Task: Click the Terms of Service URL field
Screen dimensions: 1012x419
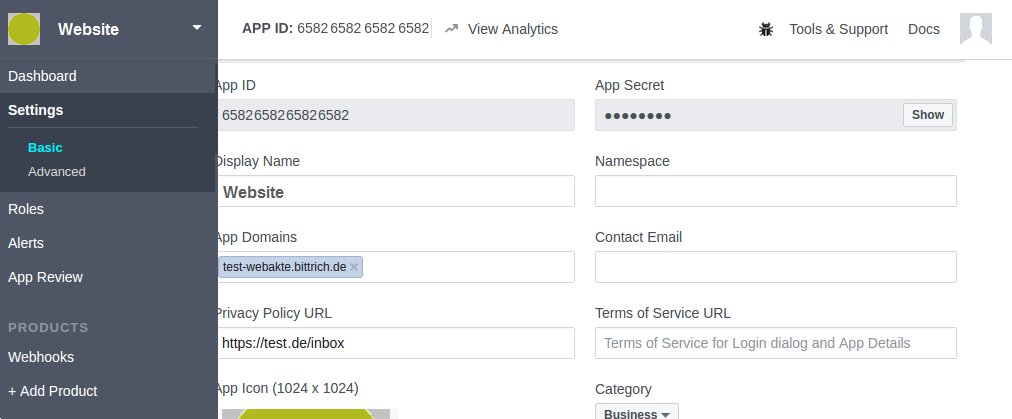Action: (x=776, y=343)
